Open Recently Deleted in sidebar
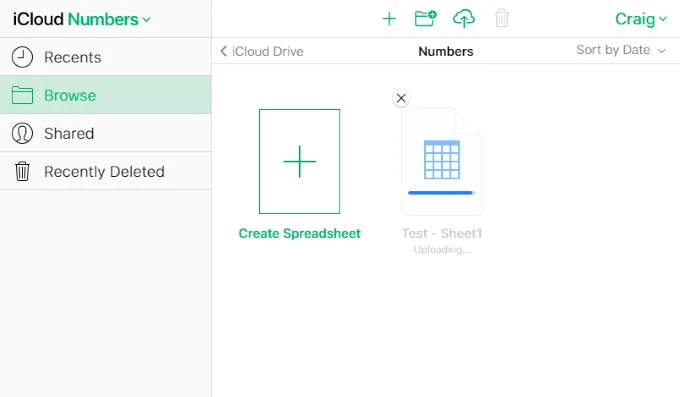Viewport: 680px width, 397px height. [105, 171]
